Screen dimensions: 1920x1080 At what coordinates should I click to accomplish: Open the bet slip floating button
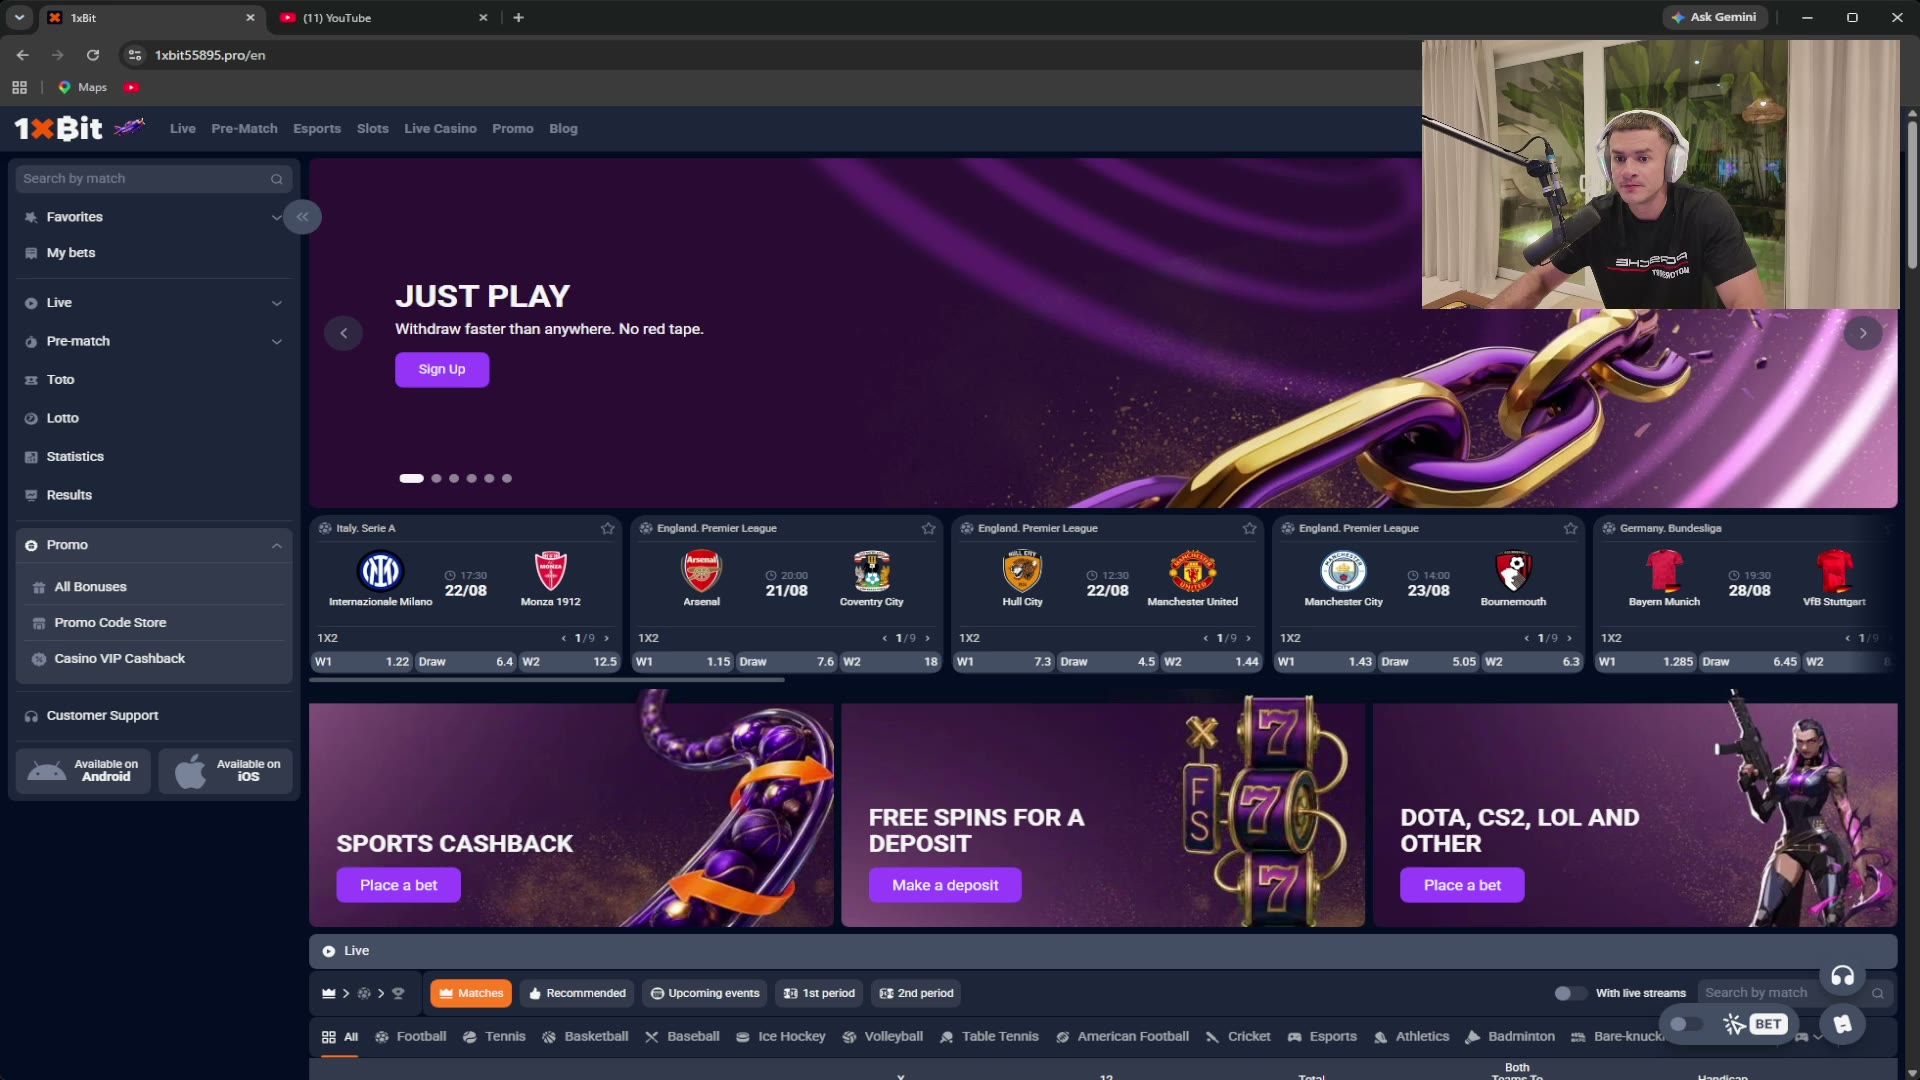pos(1842,1024)
